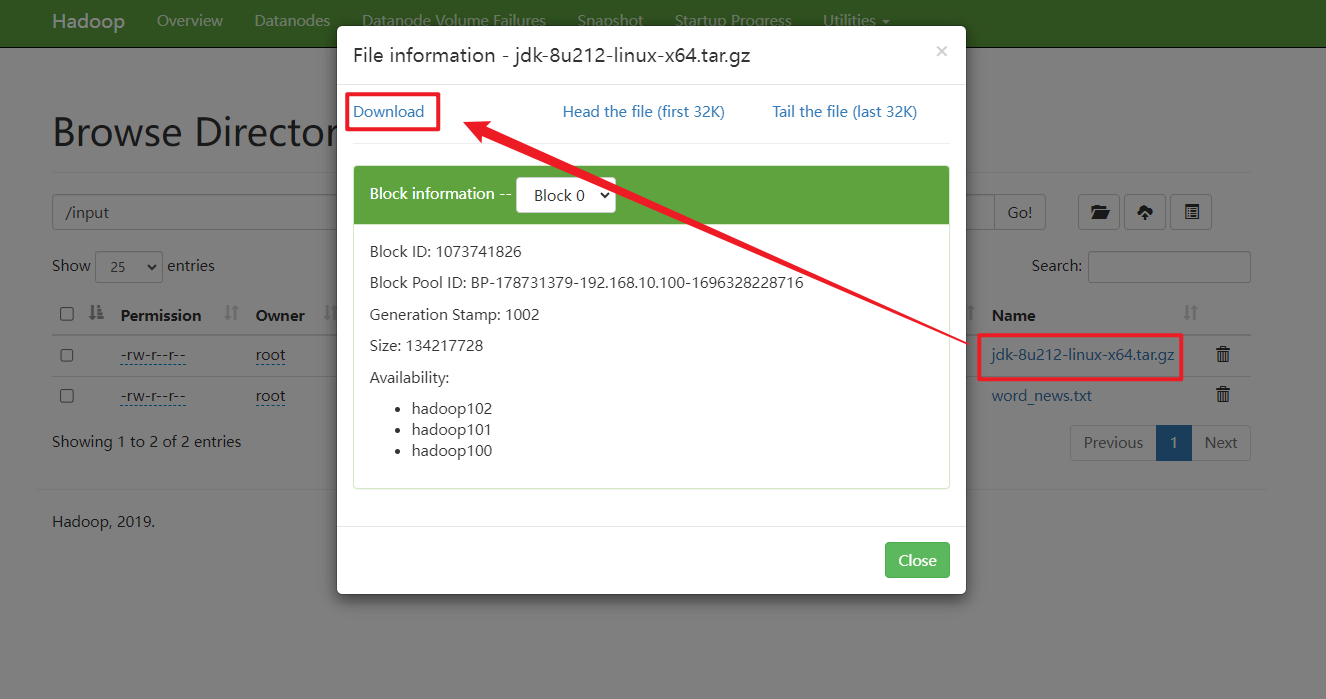Sort by the first column sort icon
Screen dimensions: 1326x699
pos(96,313)
